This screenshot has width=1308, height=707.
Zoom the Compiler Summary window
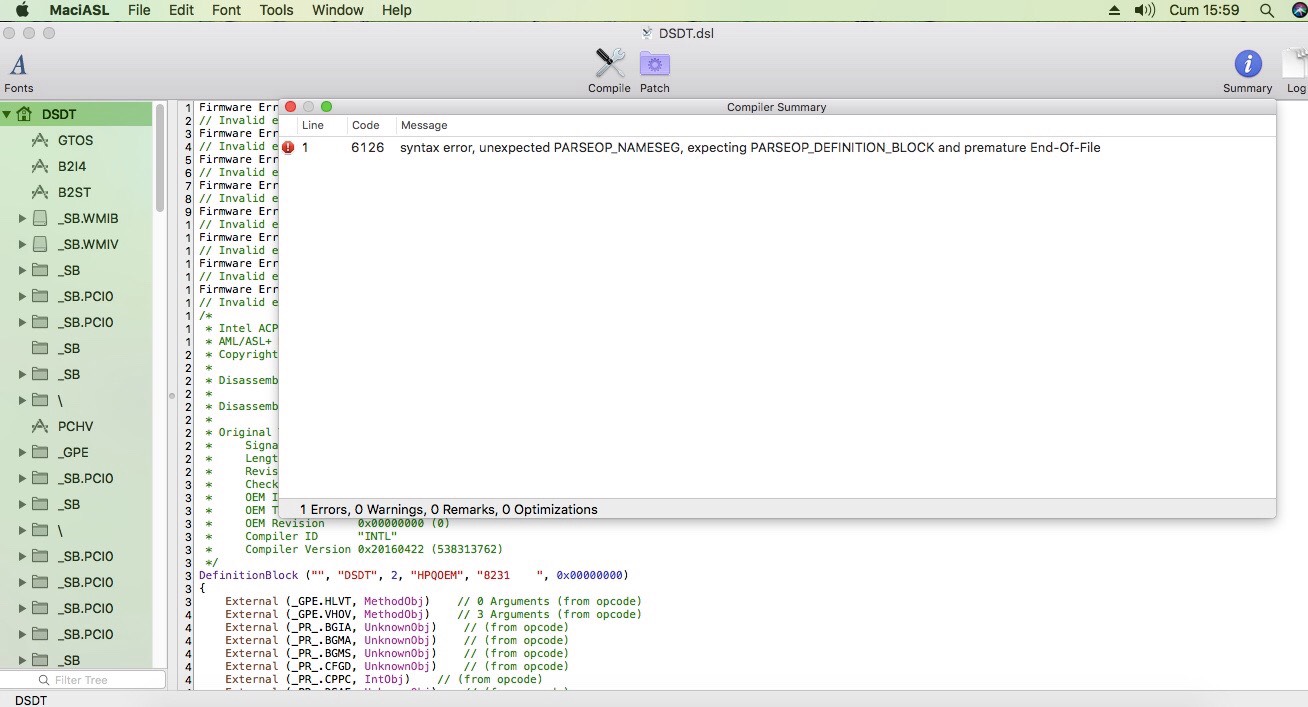point(326,107)
